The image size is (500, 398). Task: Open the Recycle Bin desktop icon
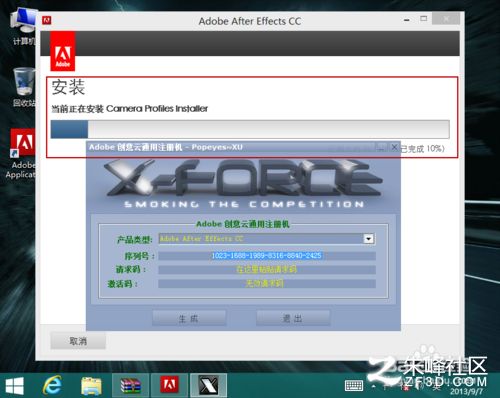pyautogui.click(x=24, y=87)
